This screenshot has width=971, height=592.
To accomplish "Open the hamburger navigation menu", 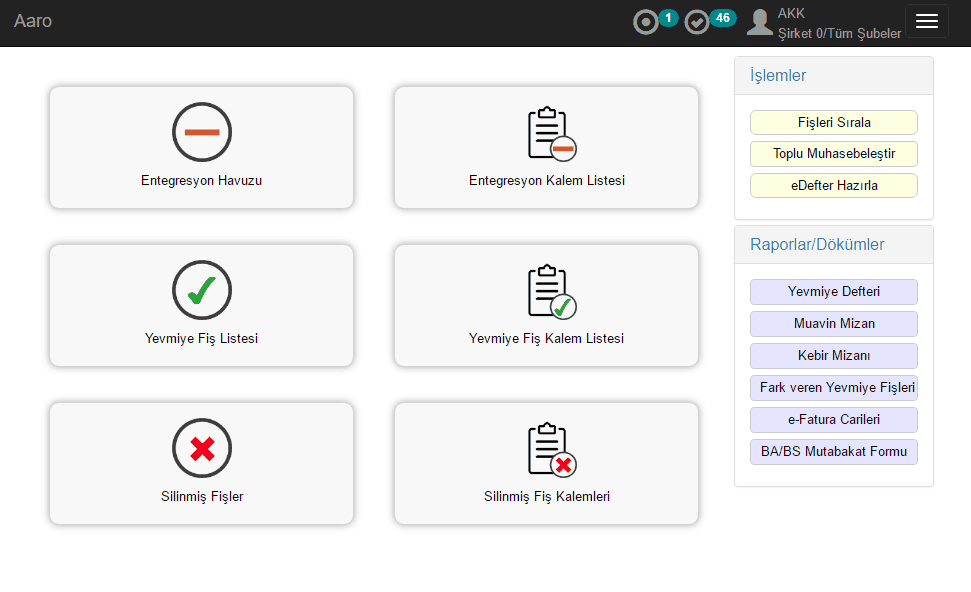I will coord(926,21).
